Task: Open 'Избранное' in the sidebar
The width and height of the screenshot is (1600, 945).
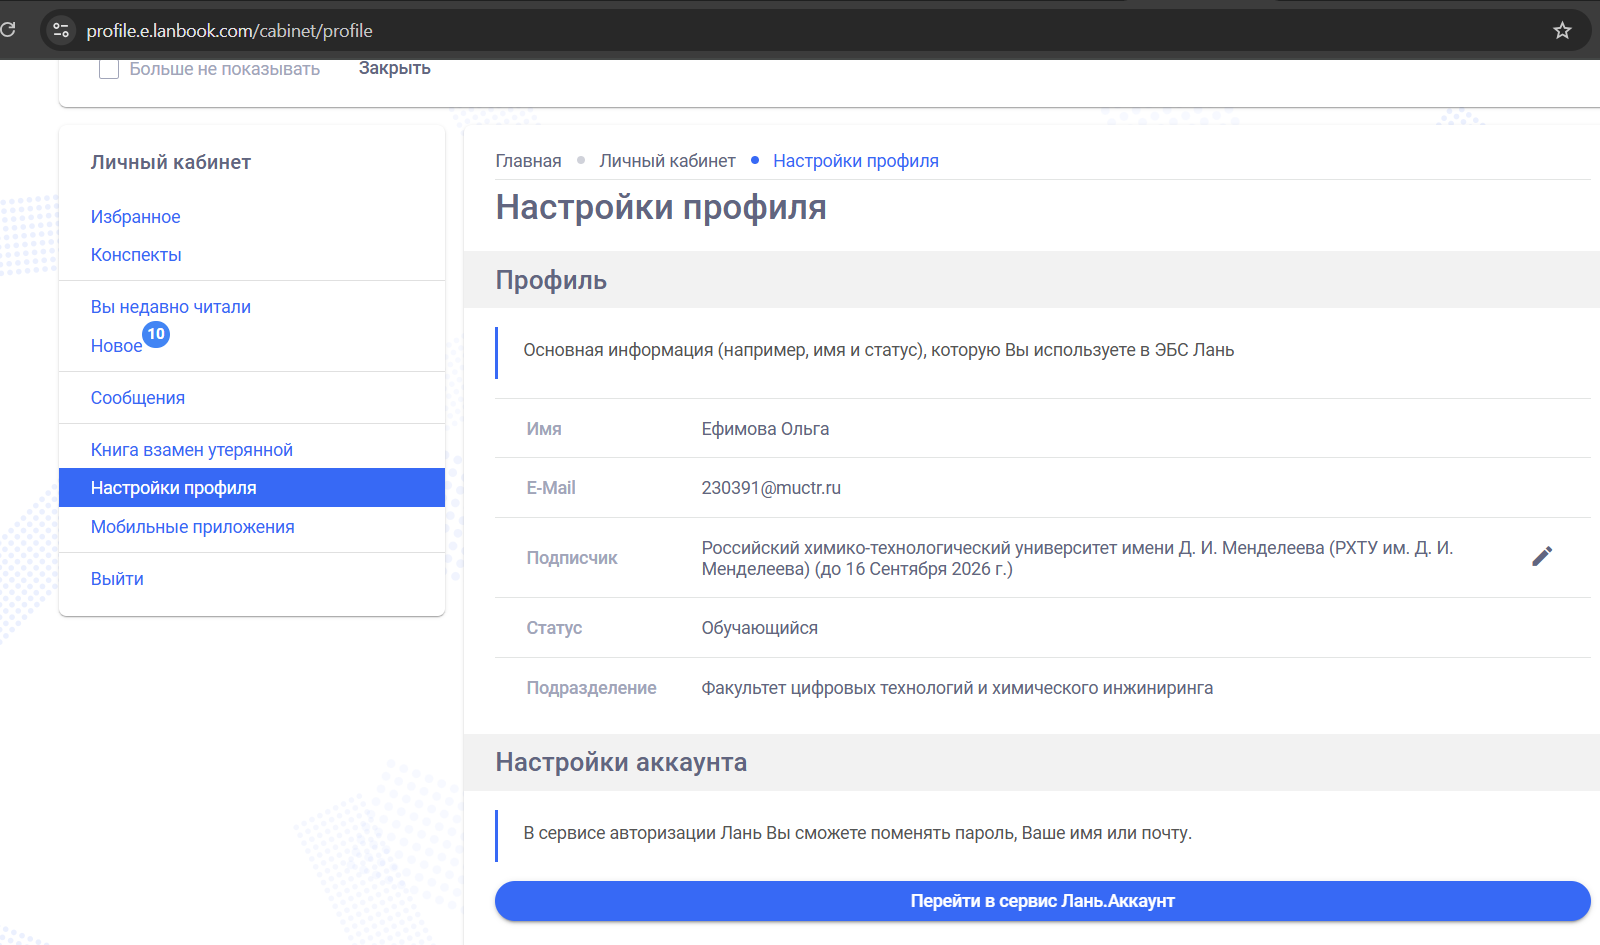Action: pos(135,217)
